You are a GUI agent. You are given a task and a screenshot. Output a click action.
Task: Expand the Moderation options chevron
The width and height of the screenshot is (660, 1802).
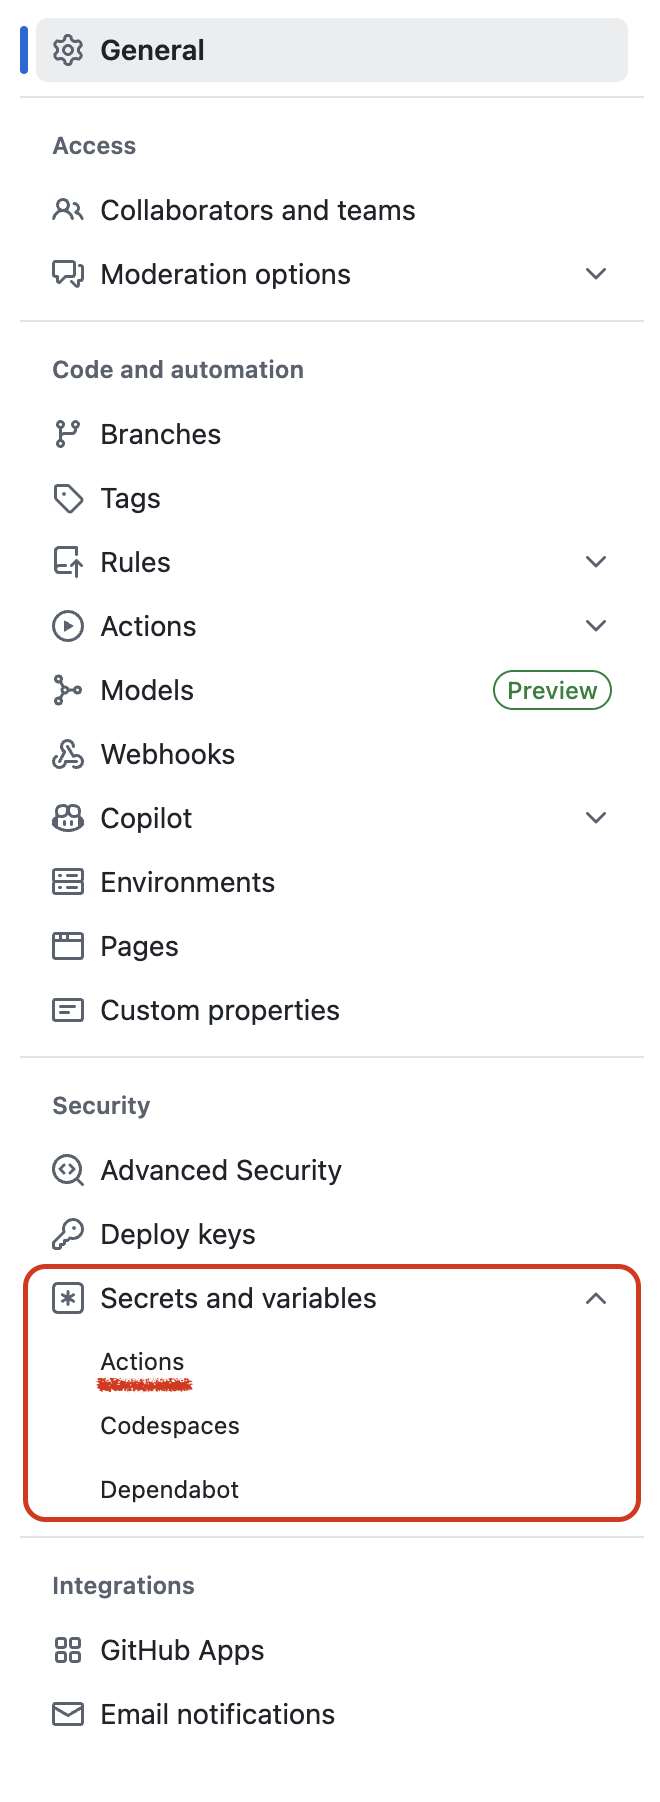[x=596, y=274]
